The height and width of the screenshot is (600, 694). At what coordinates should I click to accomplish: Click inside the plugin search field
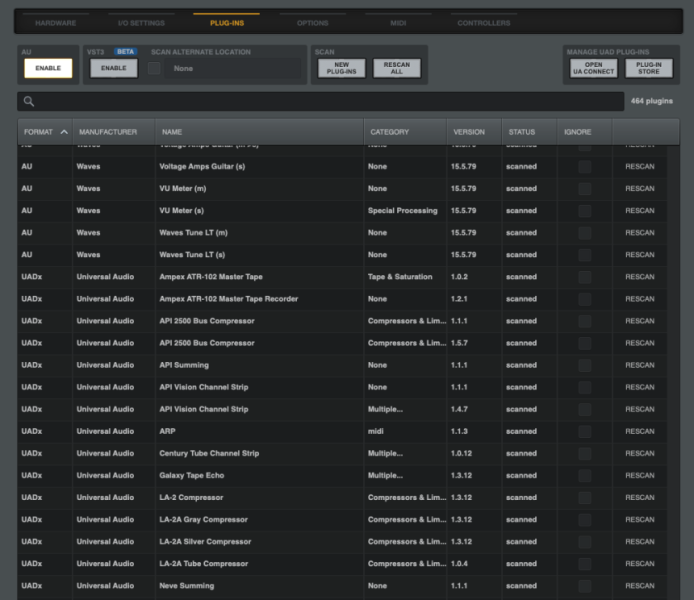coord(320,101)
